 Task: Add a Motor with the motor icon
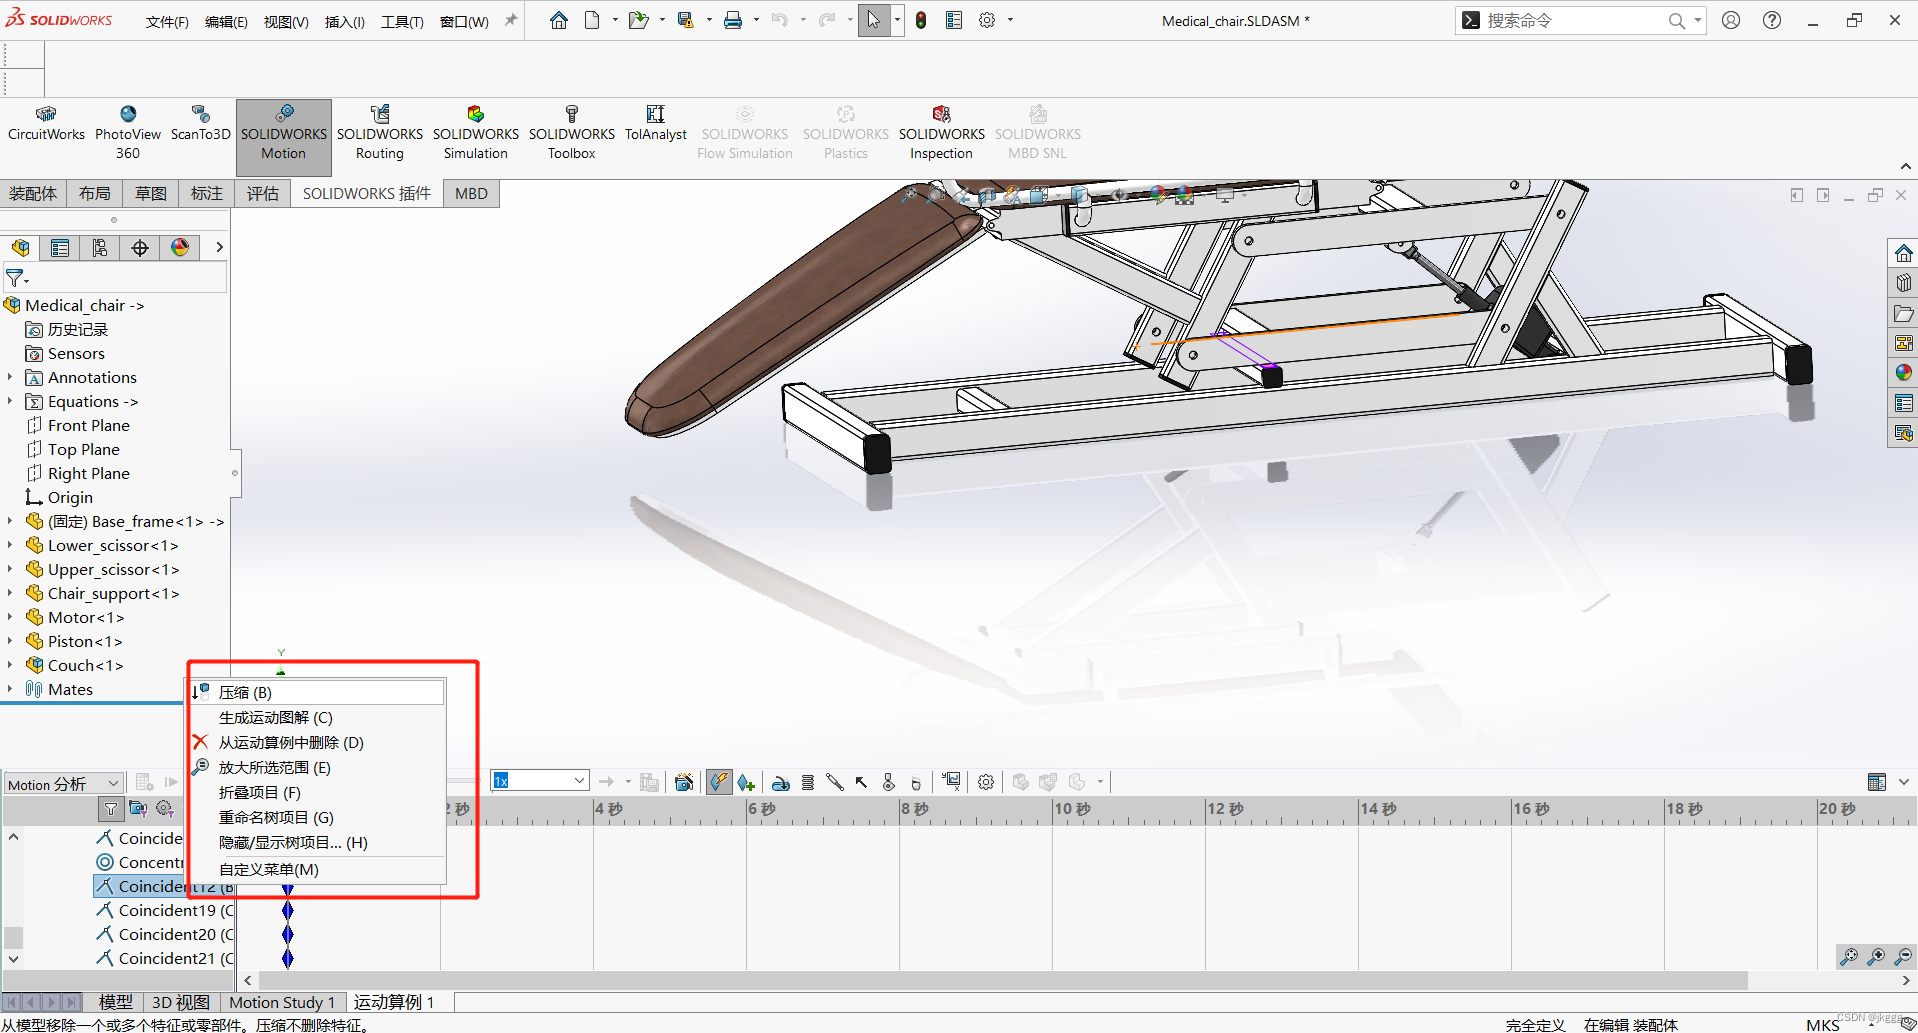(781, 782)
